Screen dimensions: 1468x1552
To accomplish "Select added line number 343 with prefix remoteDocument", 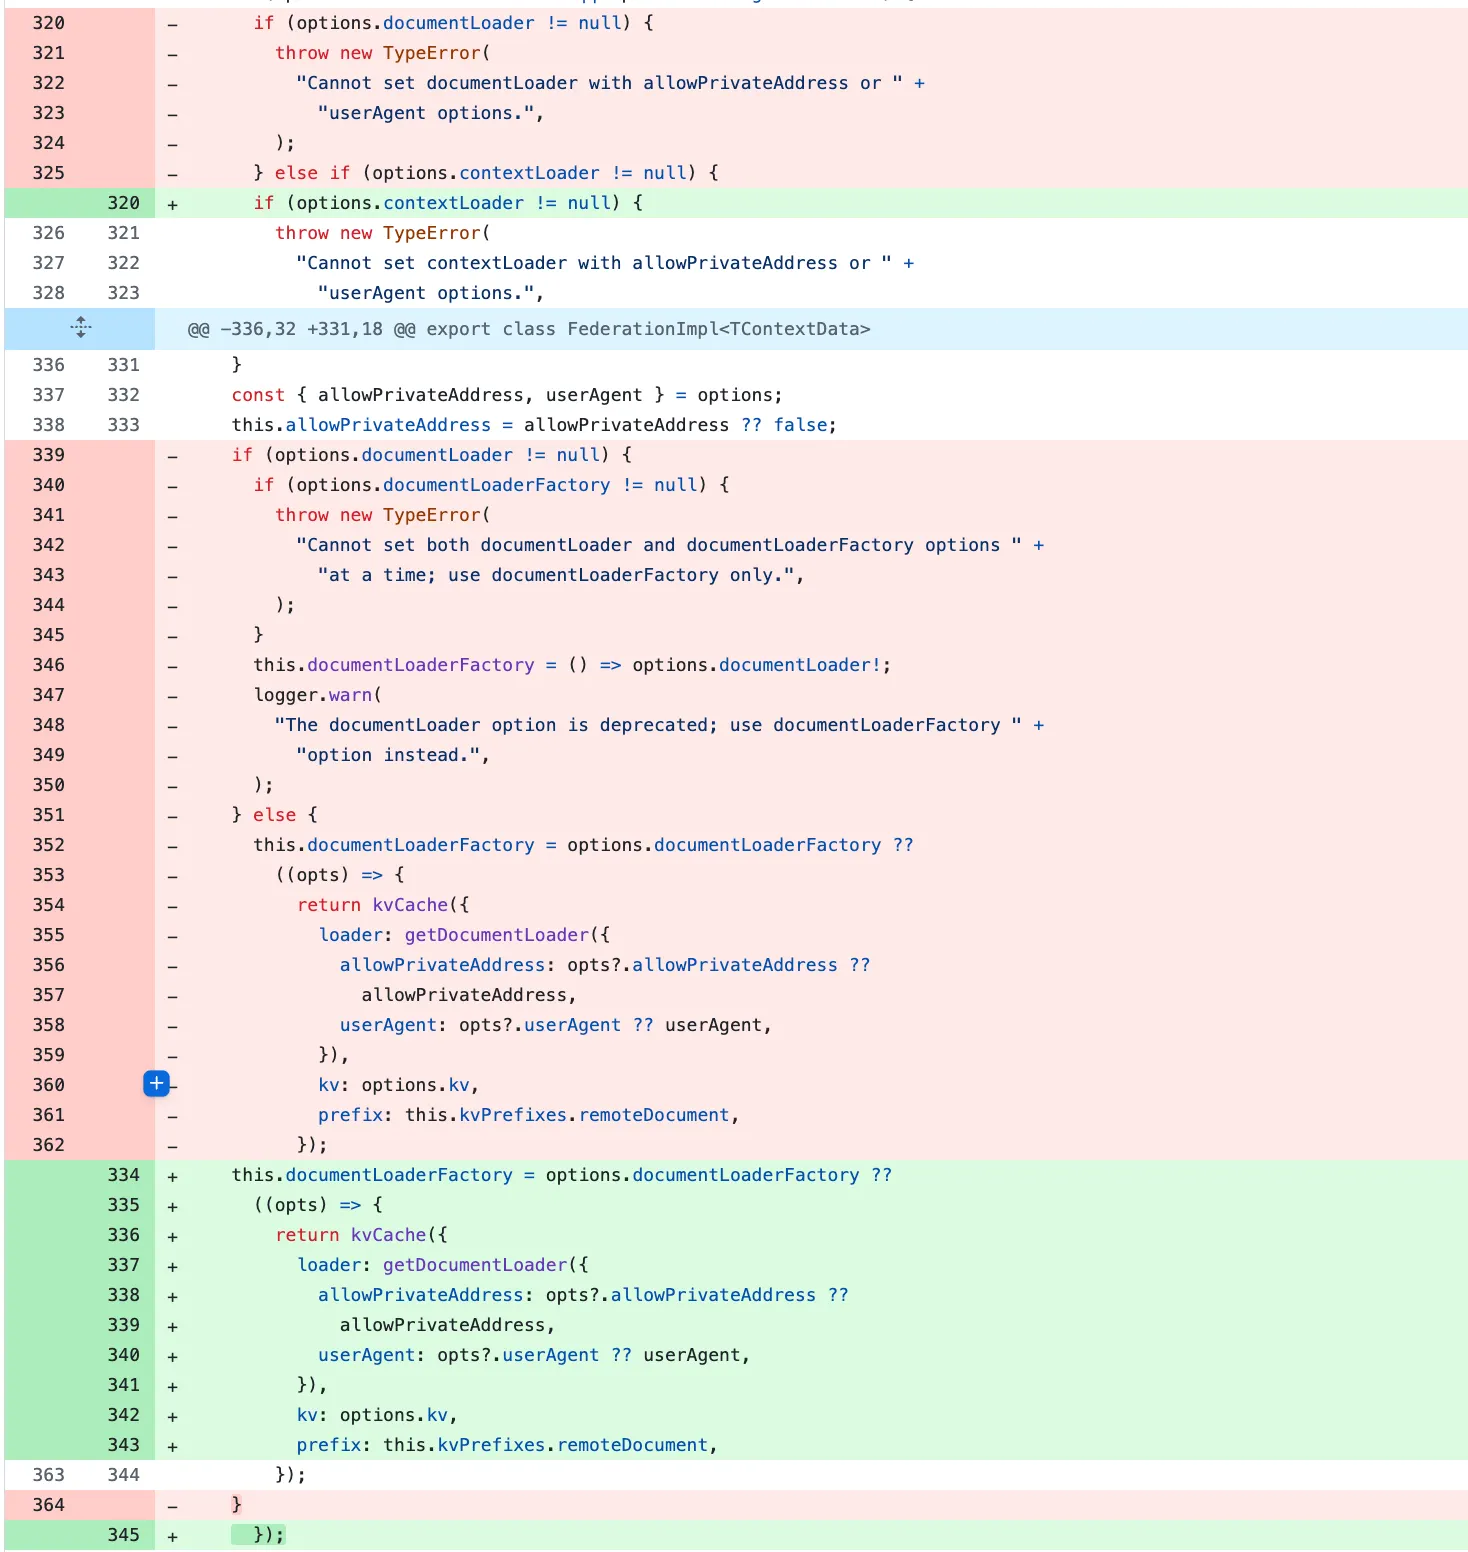I will point(123,1445).
